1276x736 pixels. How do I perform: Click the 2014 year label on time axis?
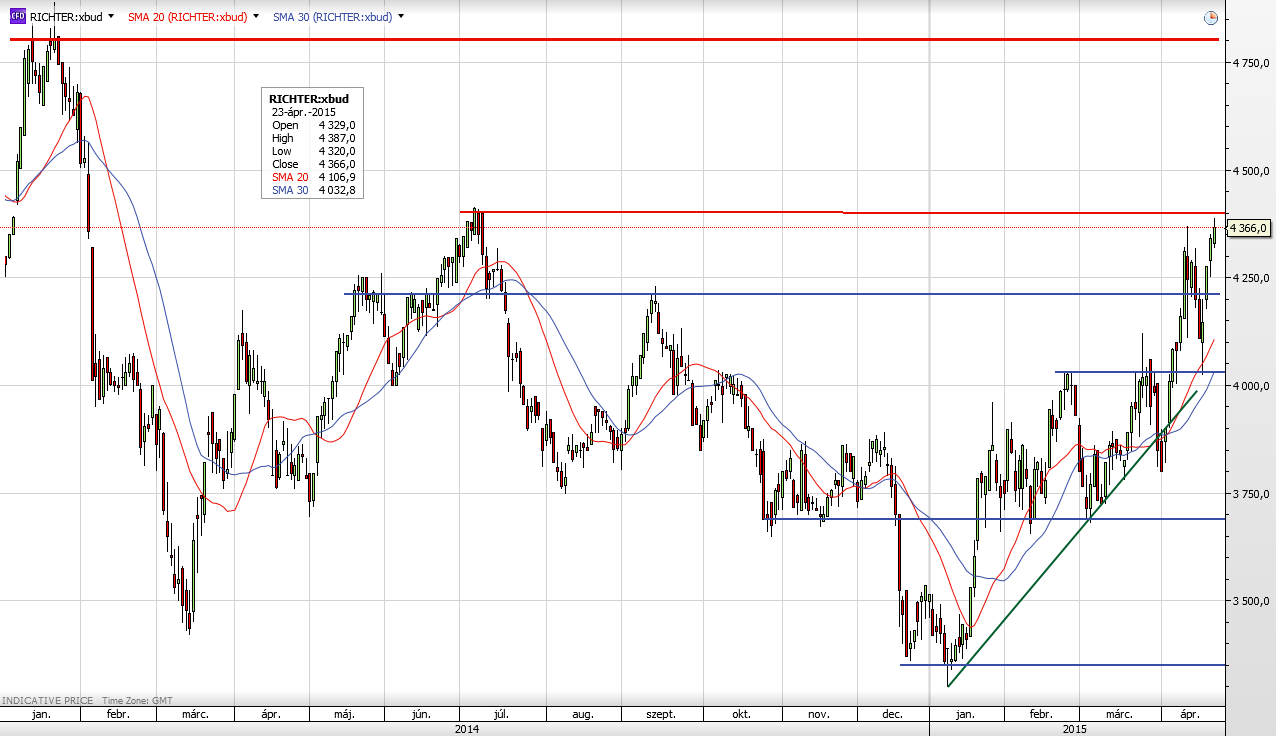point(466,729)
